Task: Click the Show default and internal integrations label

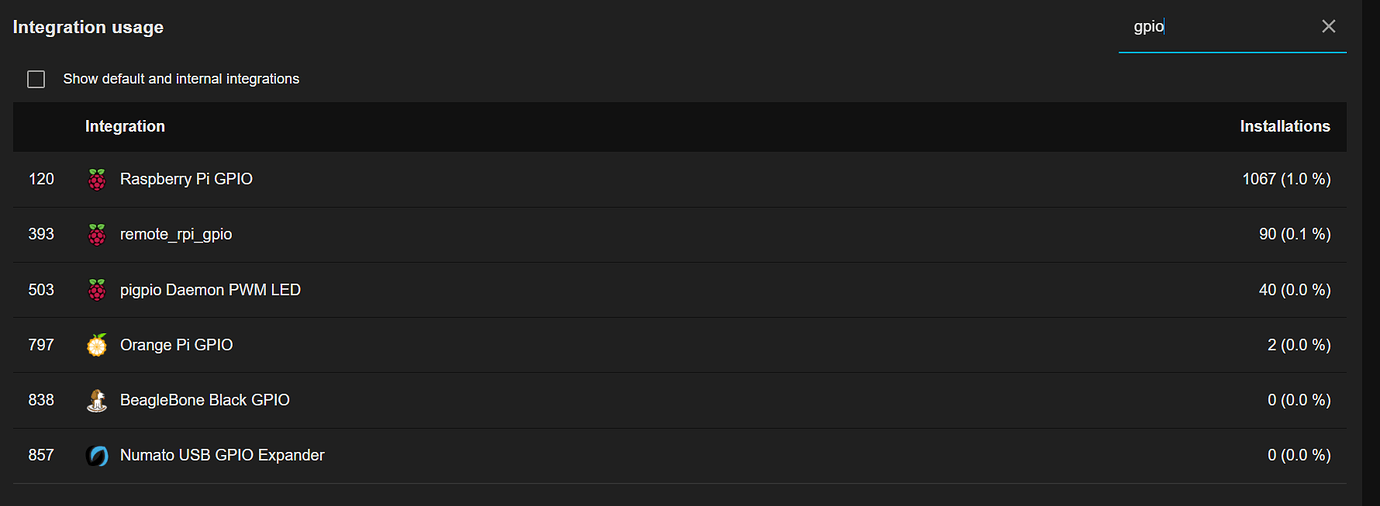Action: point(181,78)
